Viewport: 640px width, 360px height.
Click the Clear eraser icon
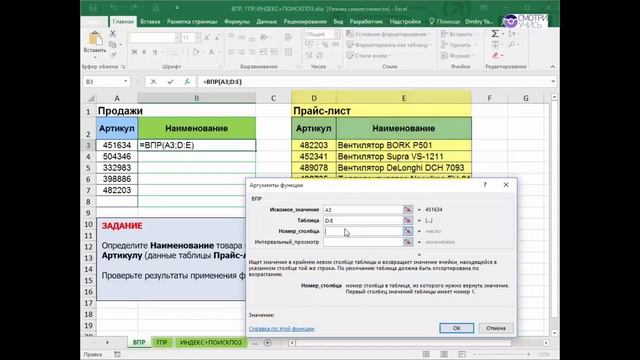[x=496, y=55]
